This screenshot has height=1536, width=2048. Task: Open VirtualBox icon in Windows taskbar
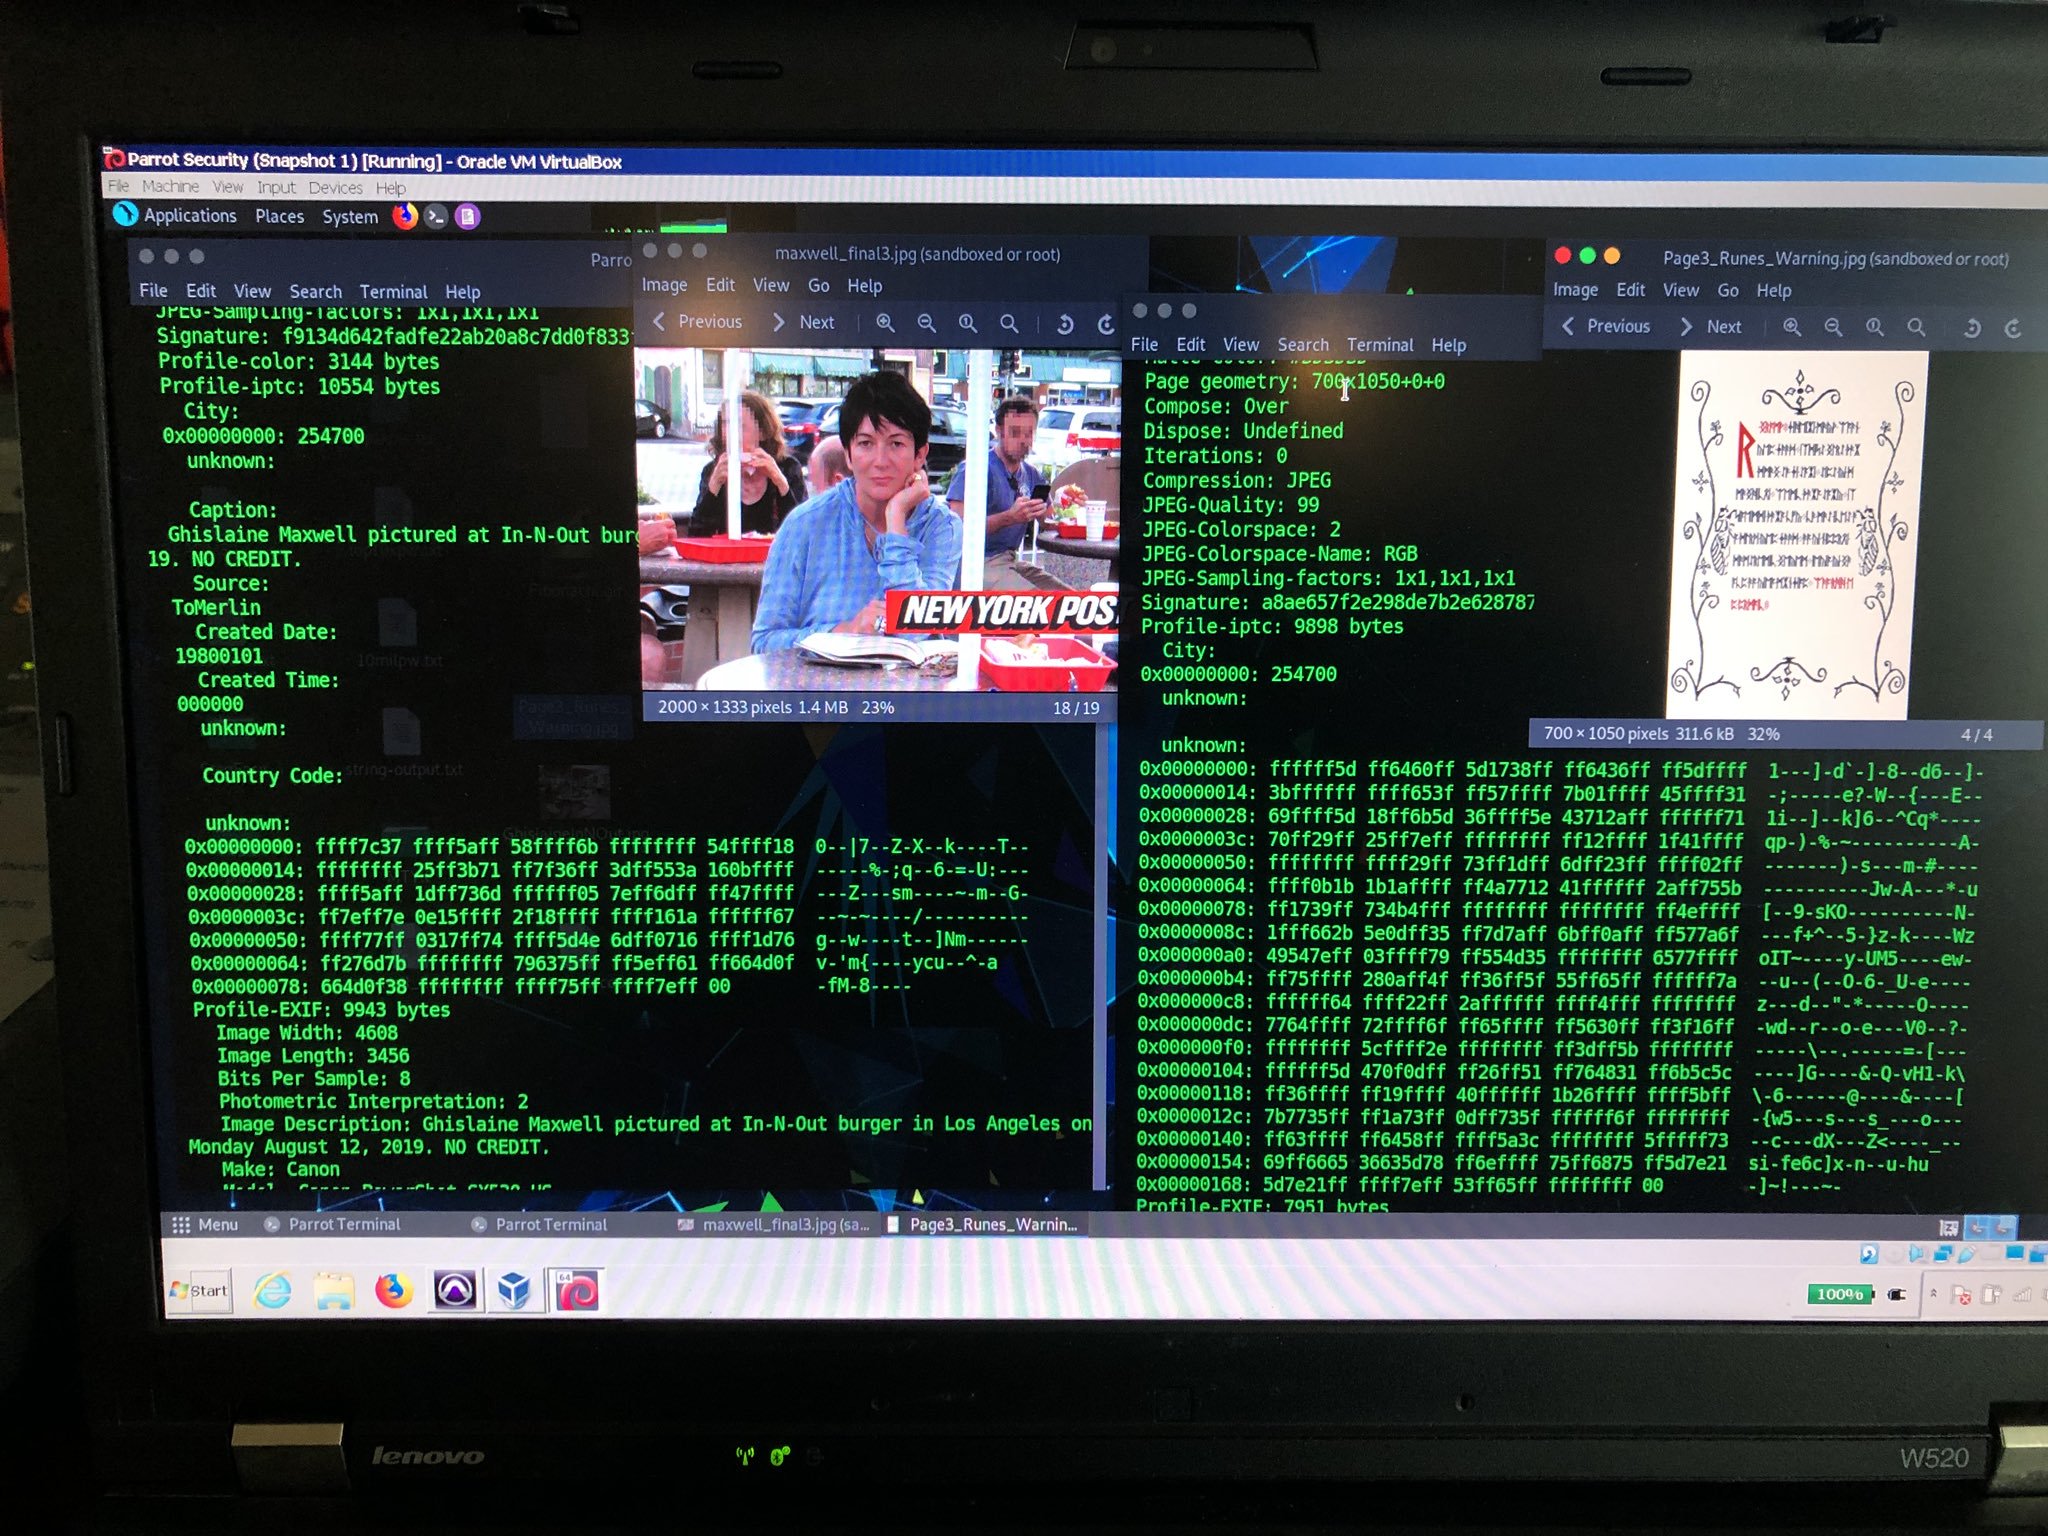[x=514, y=1290]
